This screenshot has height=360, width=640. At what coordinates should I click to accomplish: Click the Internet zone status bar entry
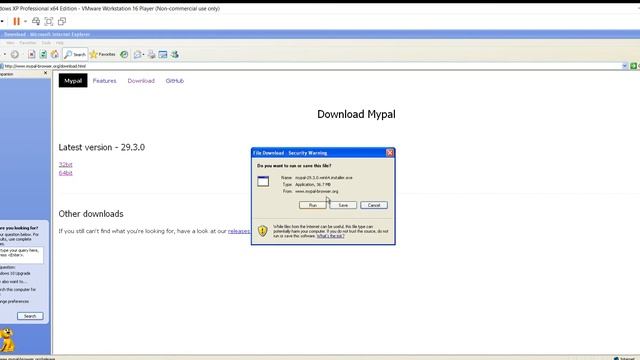[626, 358]
